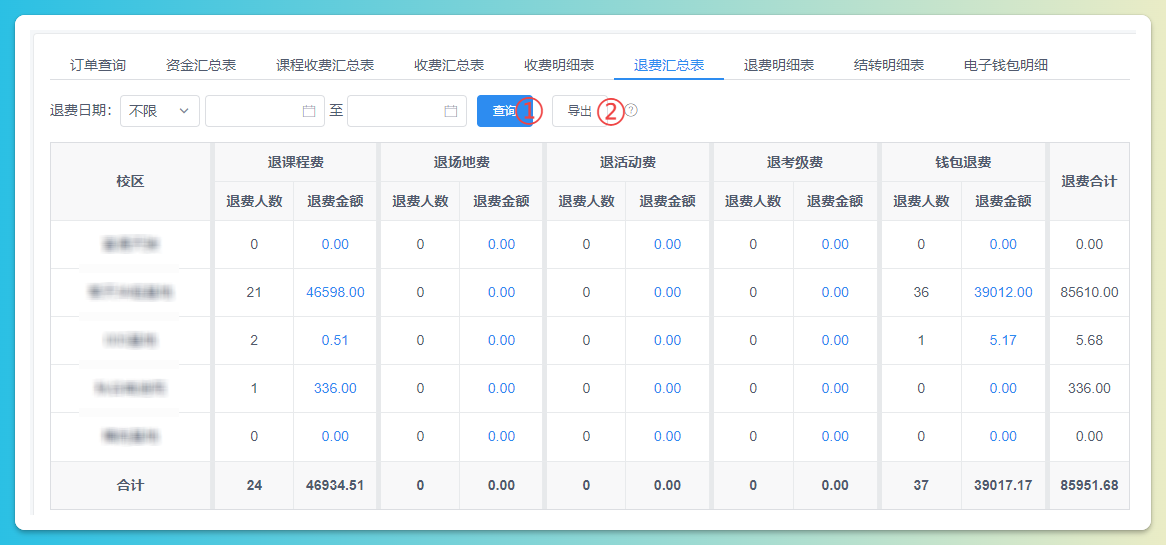Click the 钱包退费 group header

962,162
